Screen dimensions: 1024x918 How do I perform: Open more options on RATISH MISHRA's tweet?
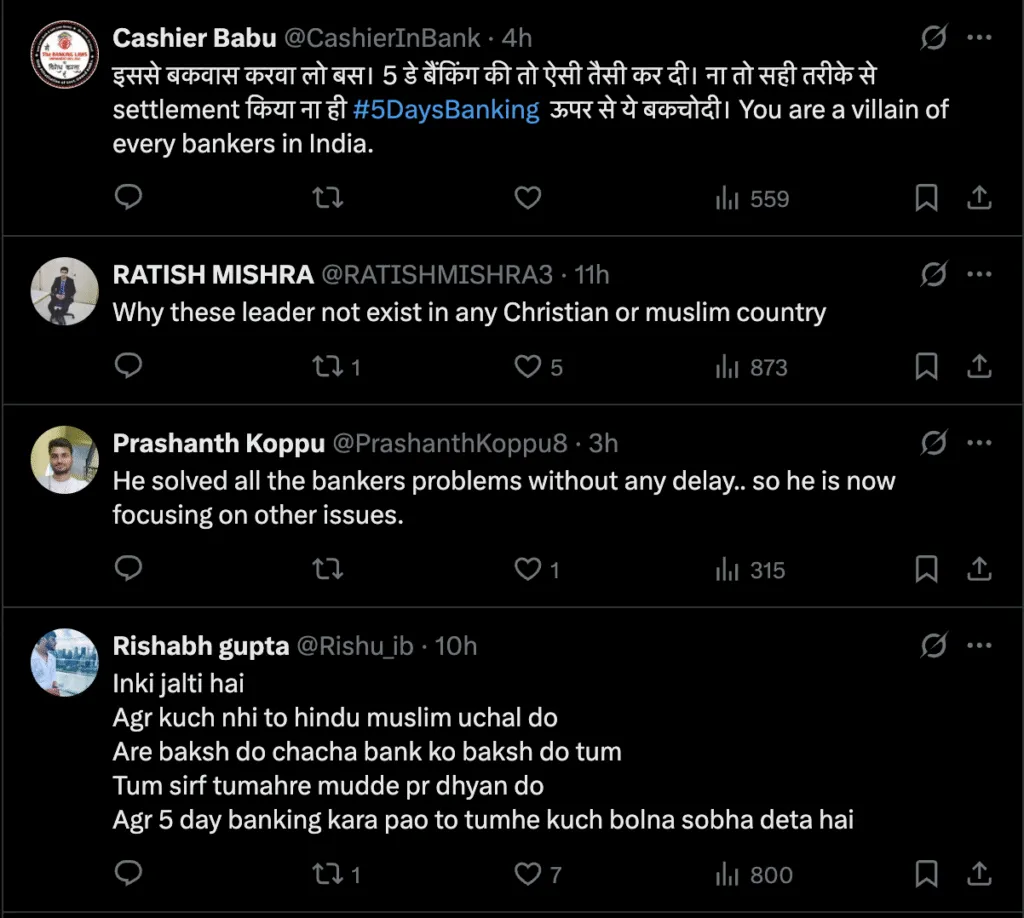[x=980, y=274]
